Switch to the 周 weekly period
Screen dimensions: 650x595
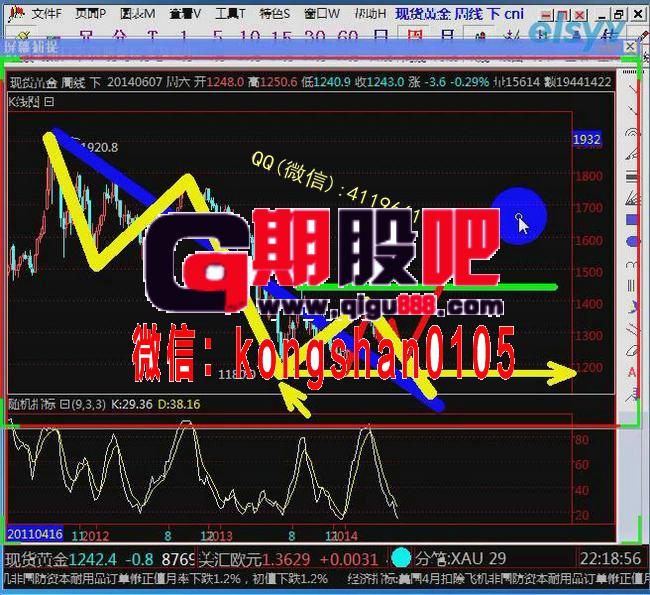(414, 35)
